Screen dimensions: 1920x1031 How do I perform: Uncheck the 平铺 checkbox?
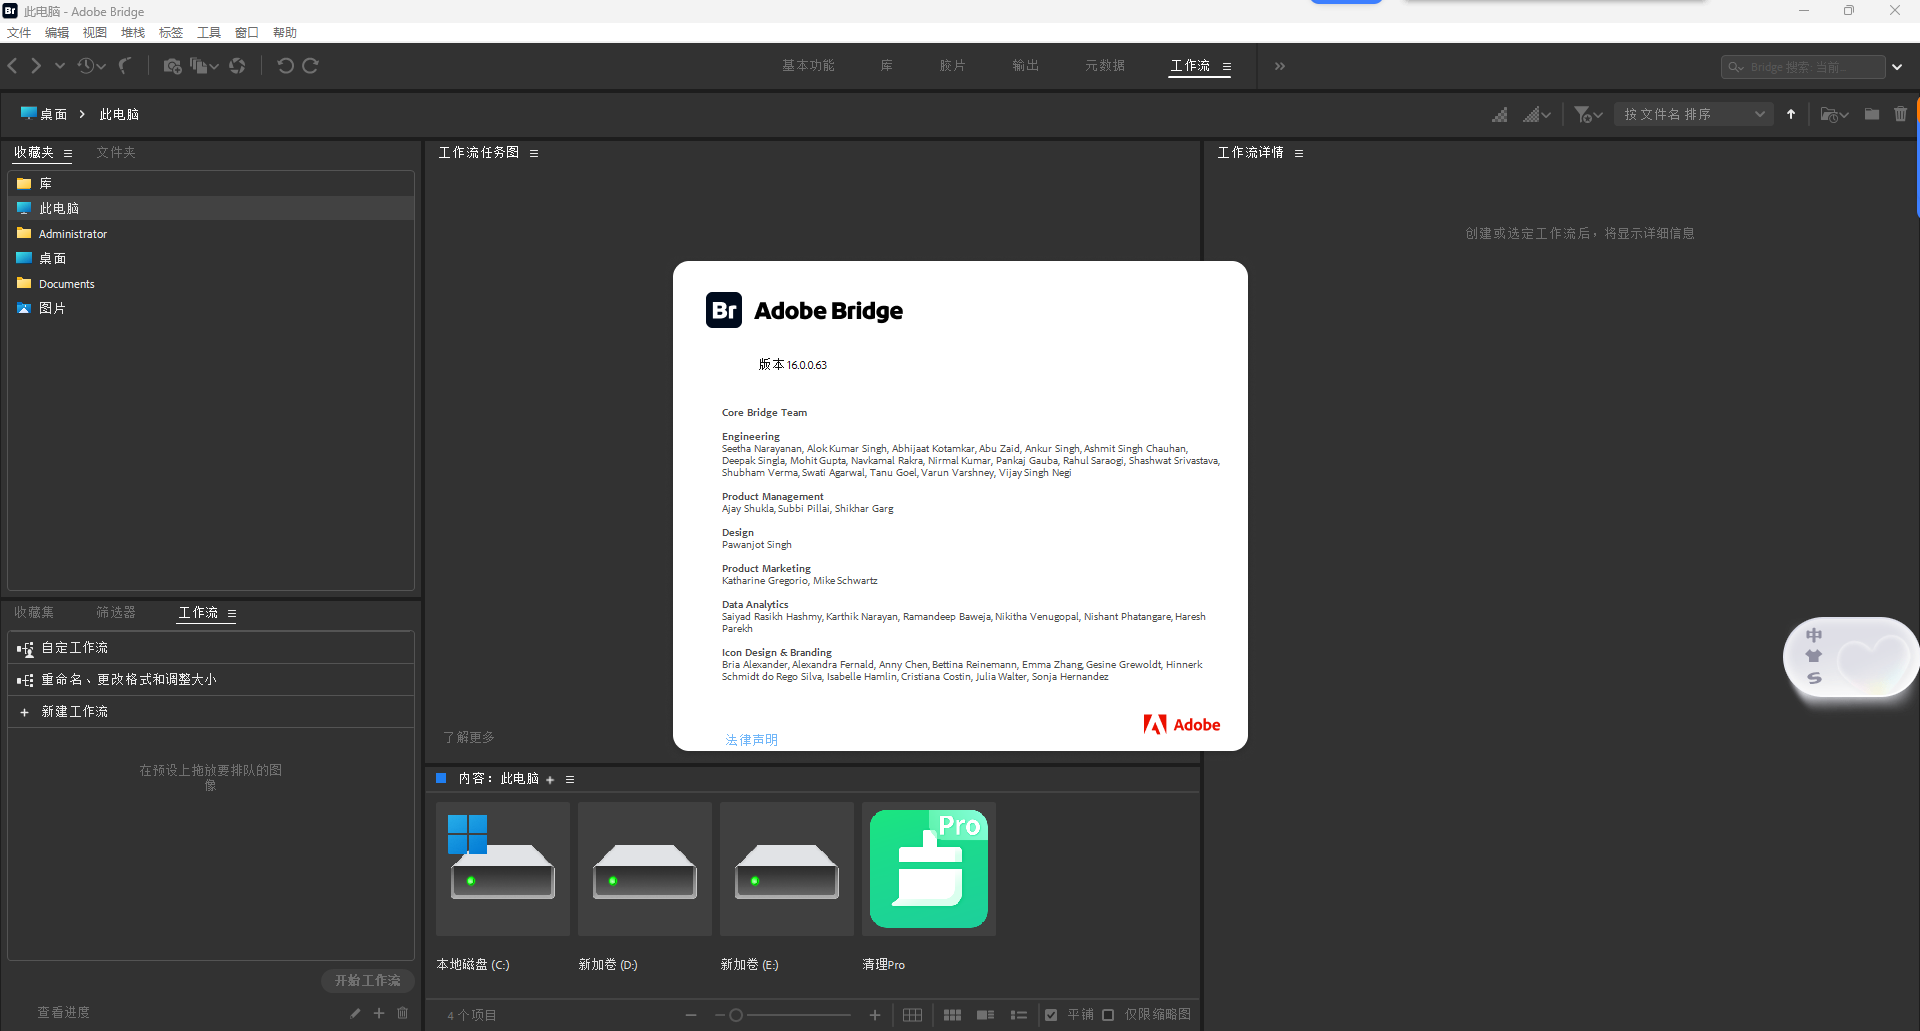pos(1051,1014)
